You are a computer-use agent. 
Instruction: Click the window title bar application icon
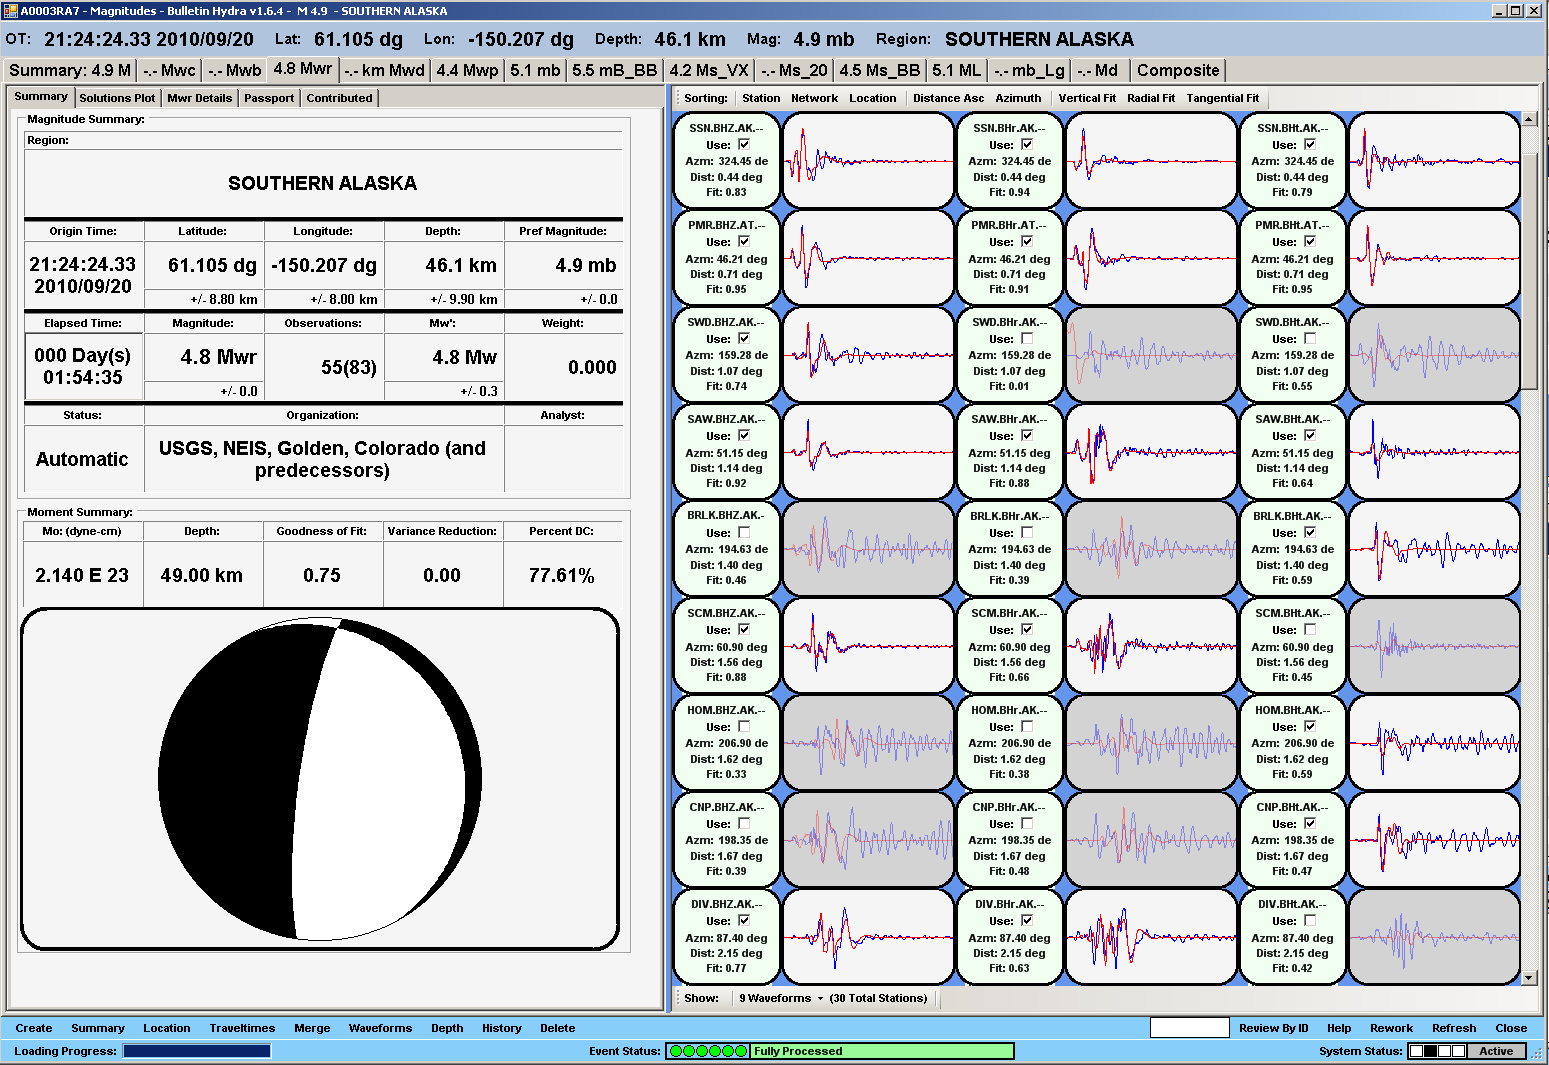(11, 11)
